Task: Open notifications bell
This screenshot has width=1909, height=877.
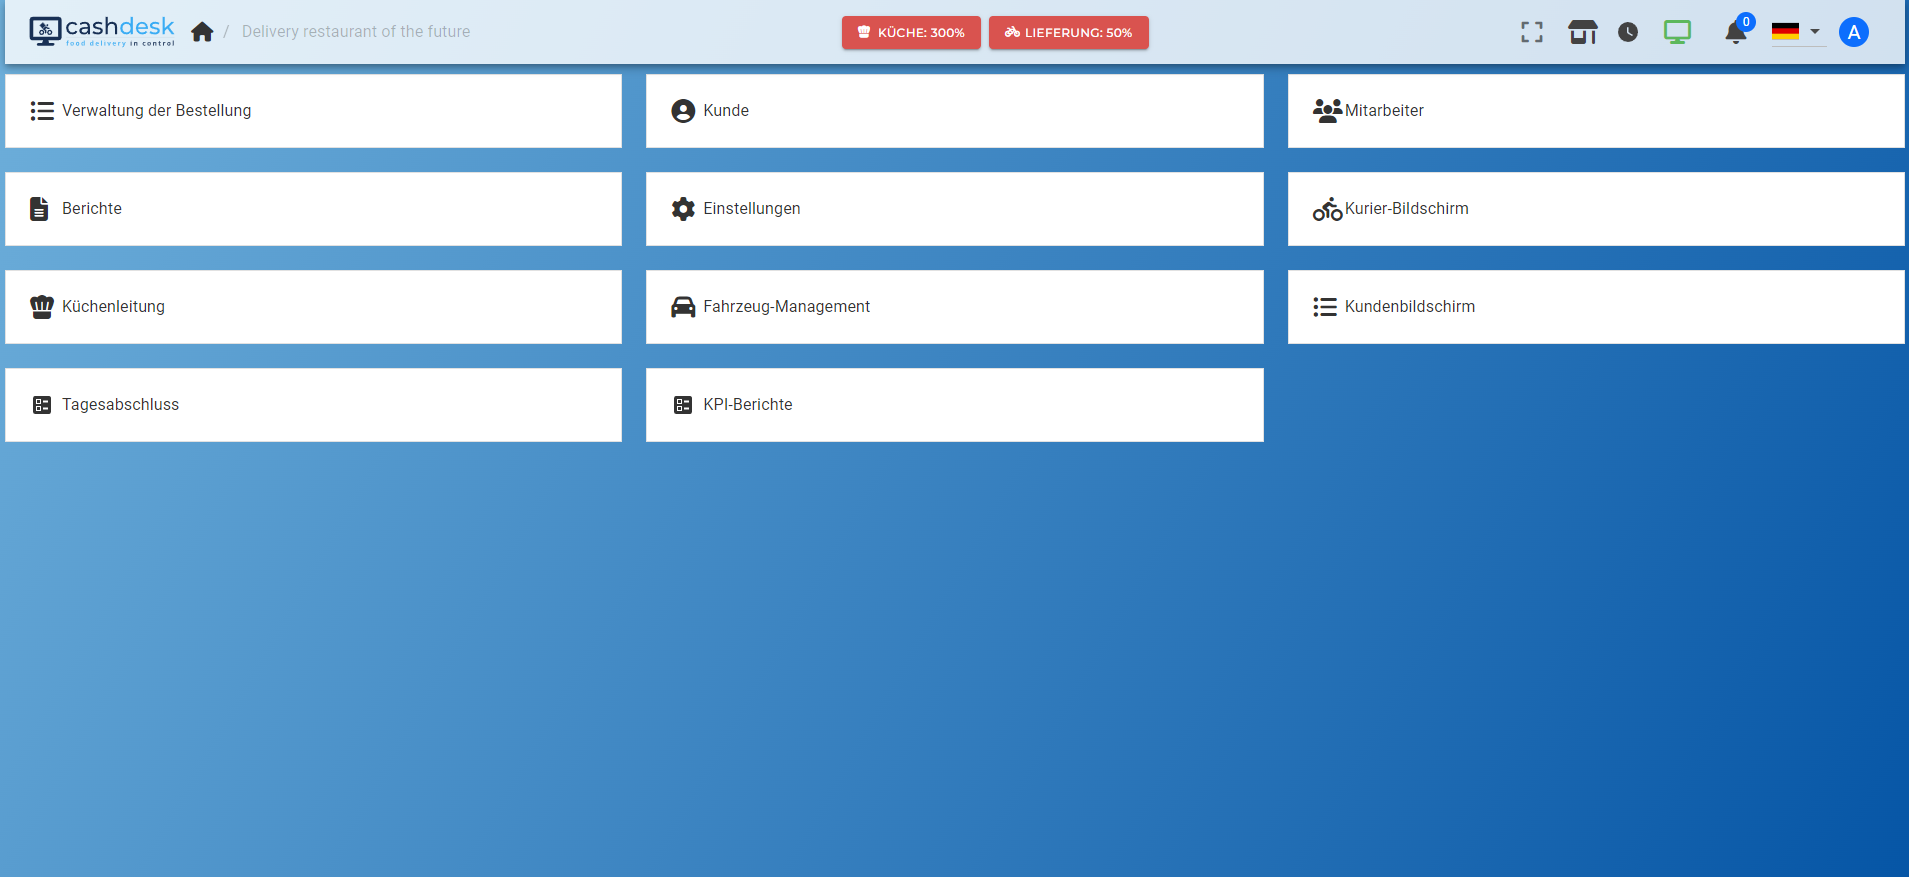Action: [1735, 33]
